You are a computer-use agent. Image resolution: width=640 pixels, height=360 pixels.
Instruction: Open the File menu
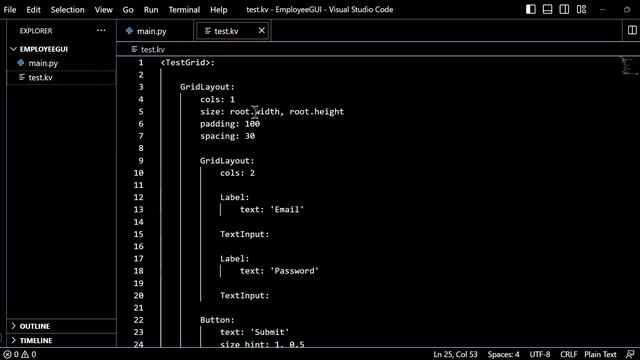coord(10,9)
